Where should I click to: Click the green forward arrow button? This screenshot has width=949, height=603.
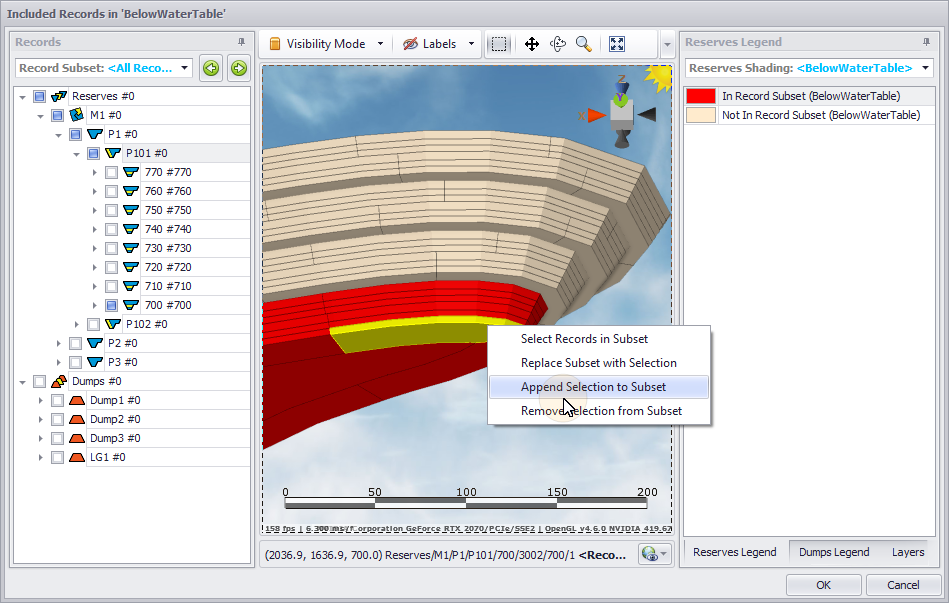coord(238,68)
